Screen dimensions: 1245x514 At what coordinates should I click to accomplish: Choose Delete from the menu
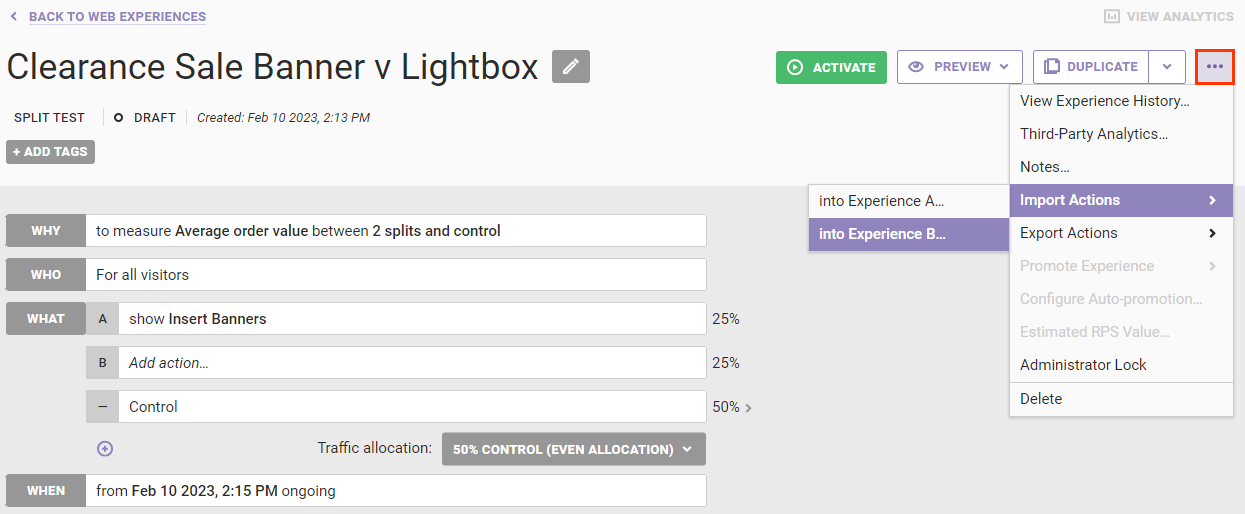(1041, 399)
